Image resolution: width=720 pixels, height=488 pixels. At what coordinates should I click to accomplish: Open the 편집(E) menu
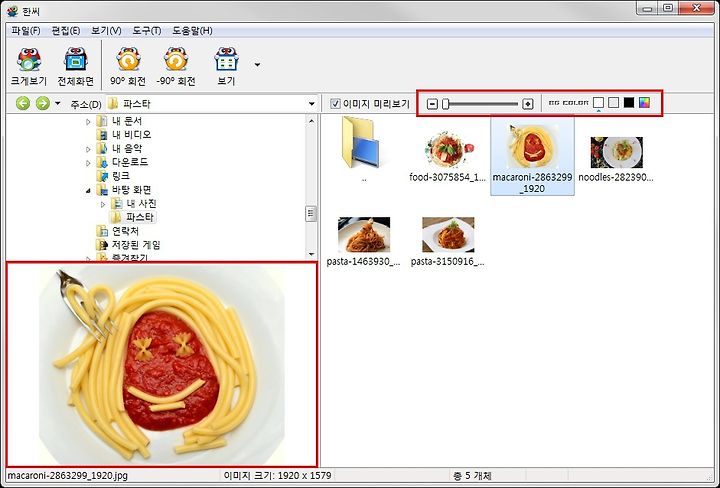(66, 31)
